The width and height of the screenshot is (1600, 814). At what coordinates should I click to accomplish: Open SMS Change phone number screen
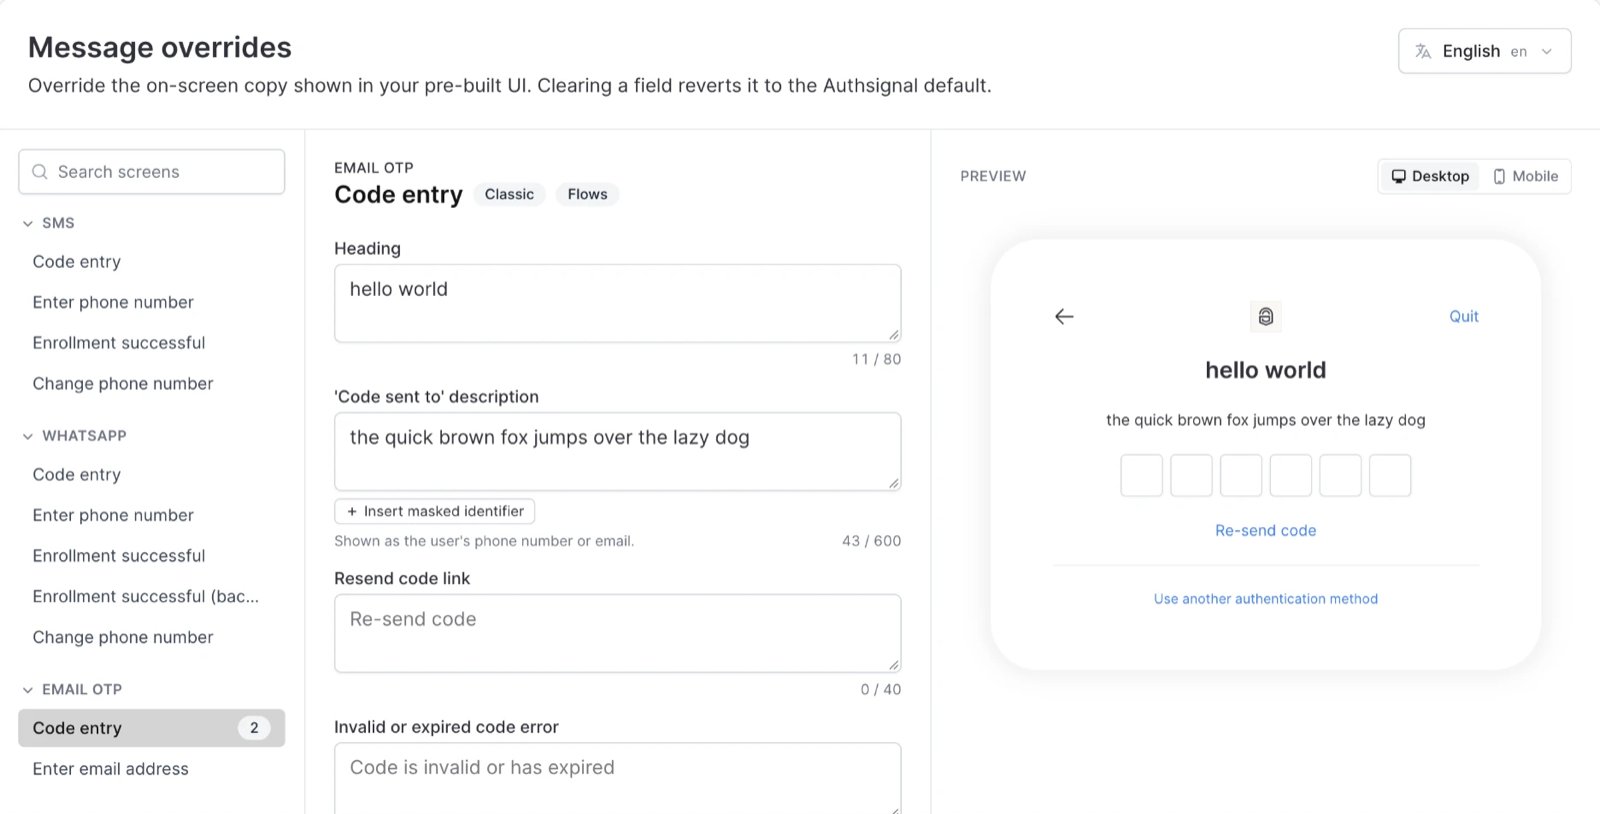coord(123,383)
